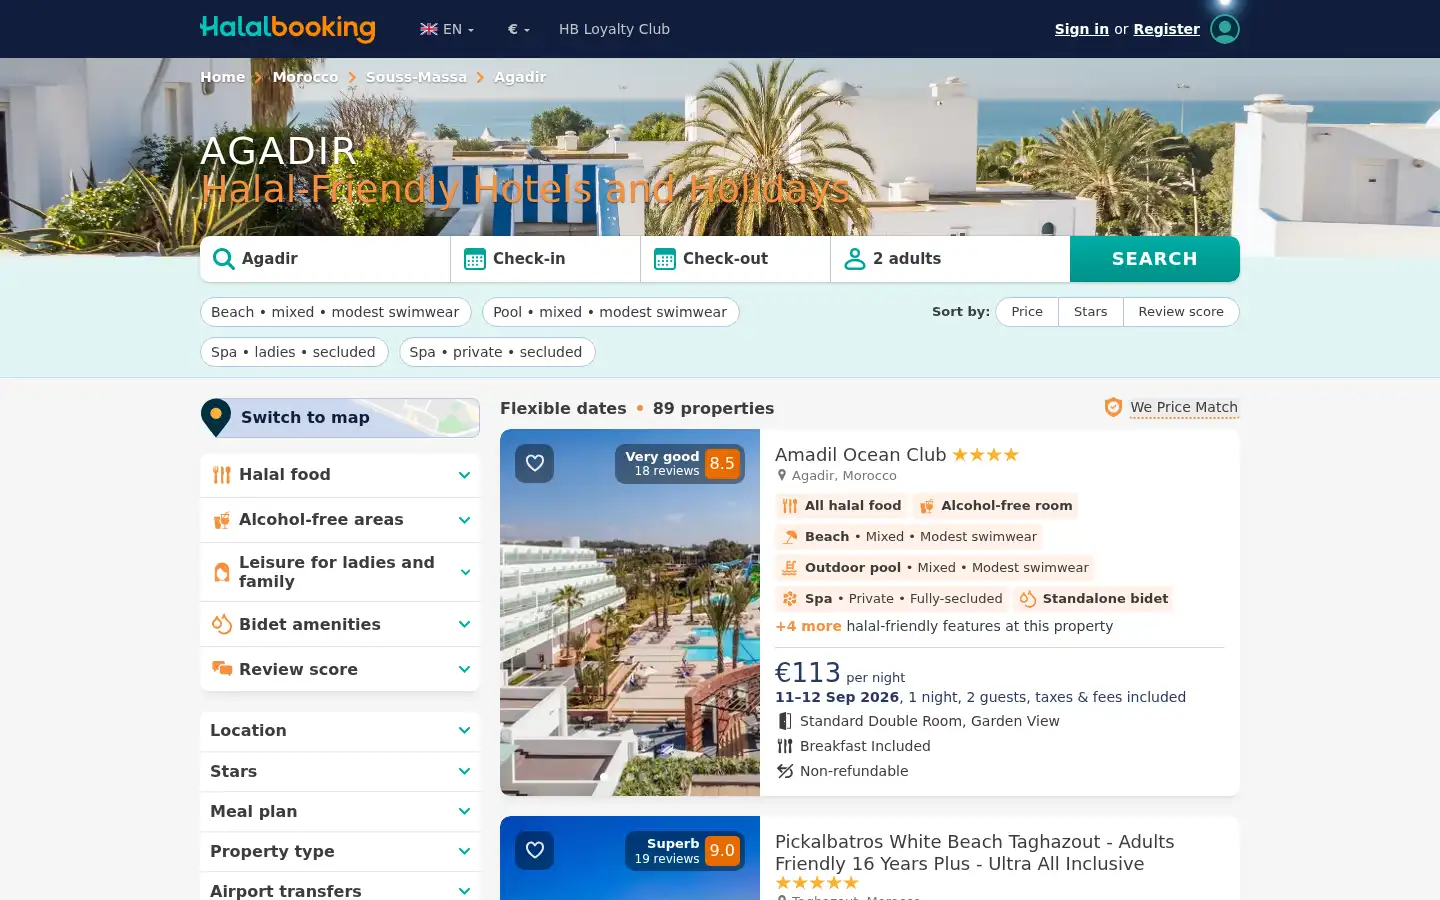
Task: Click the All halal food feature tag
Action: click(842, 506)
